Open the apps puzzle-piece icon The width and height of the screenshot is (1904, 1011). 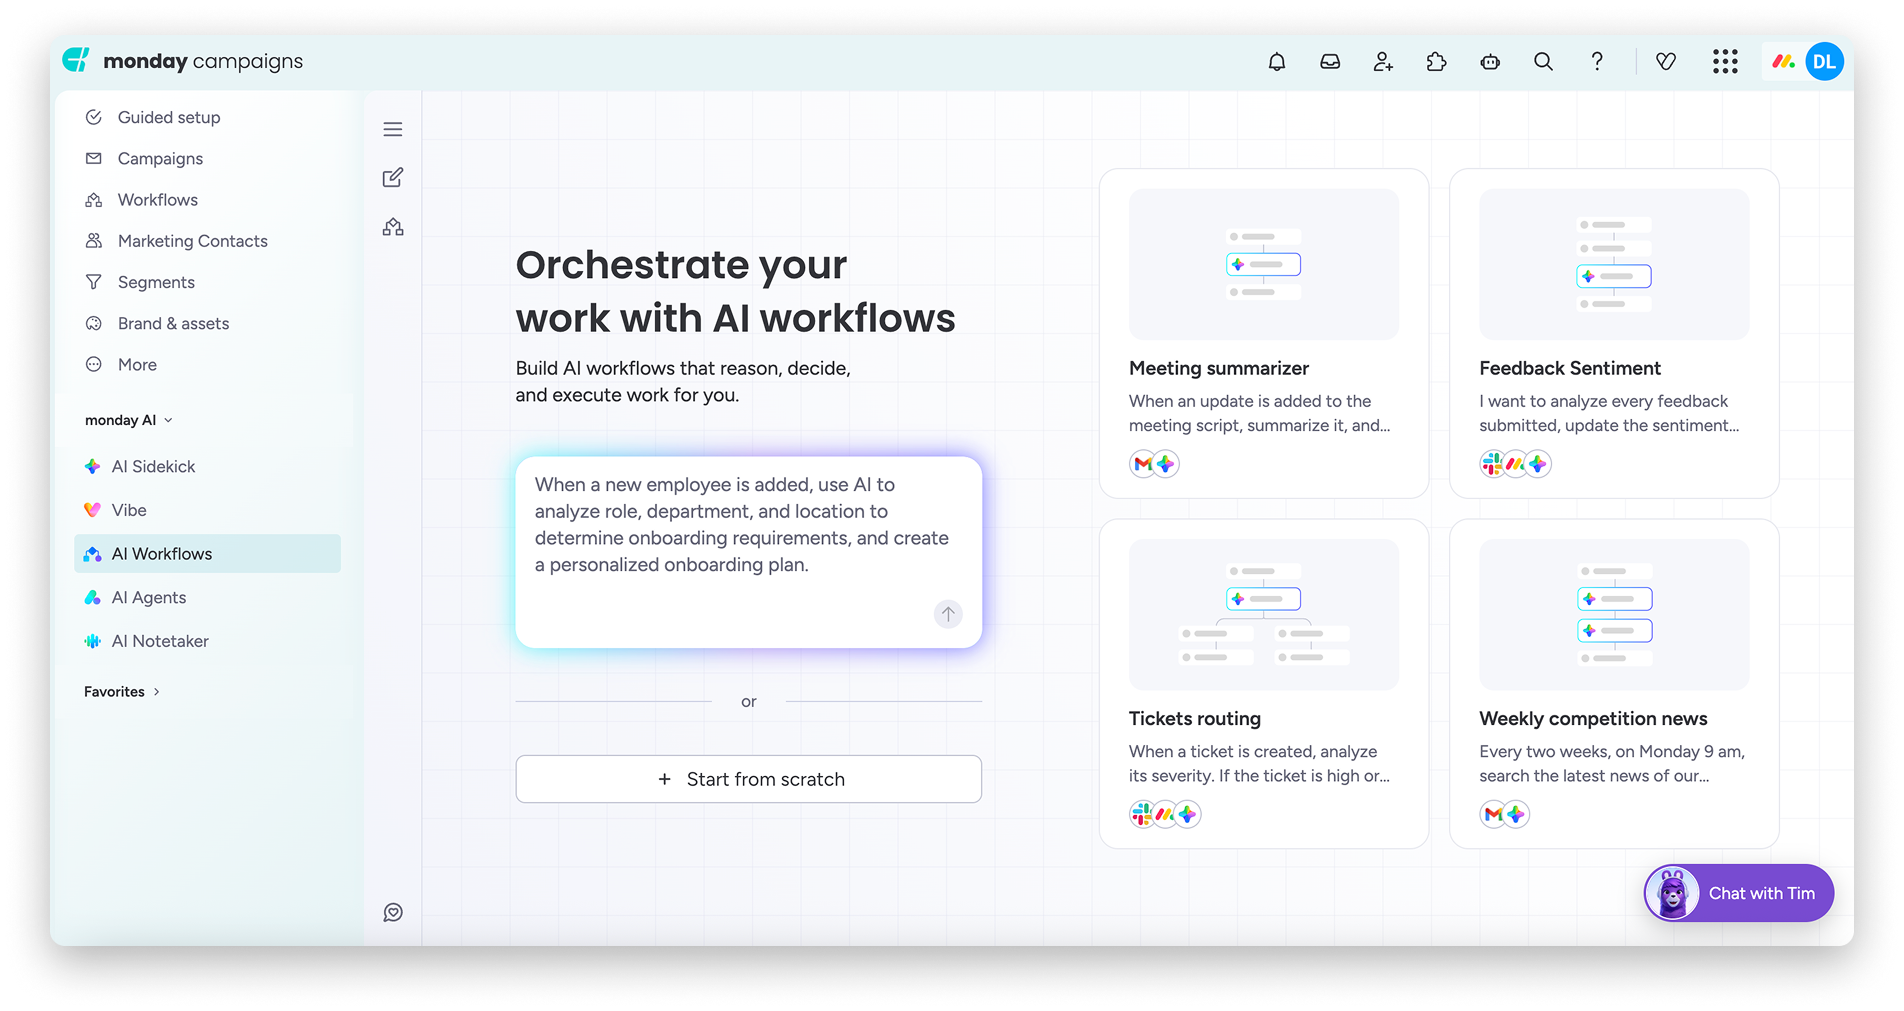[1437, 62]
